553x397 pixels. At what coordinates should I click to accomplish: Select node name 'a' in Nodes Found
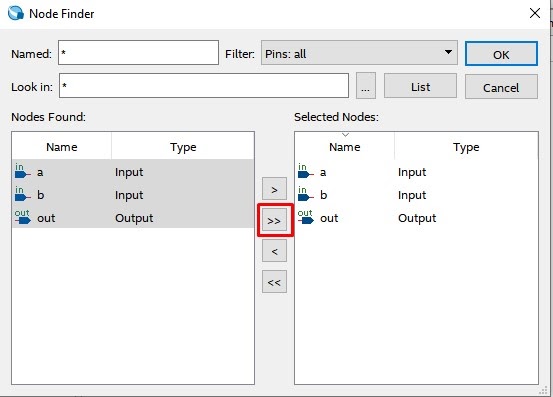(x=40, y=172)
